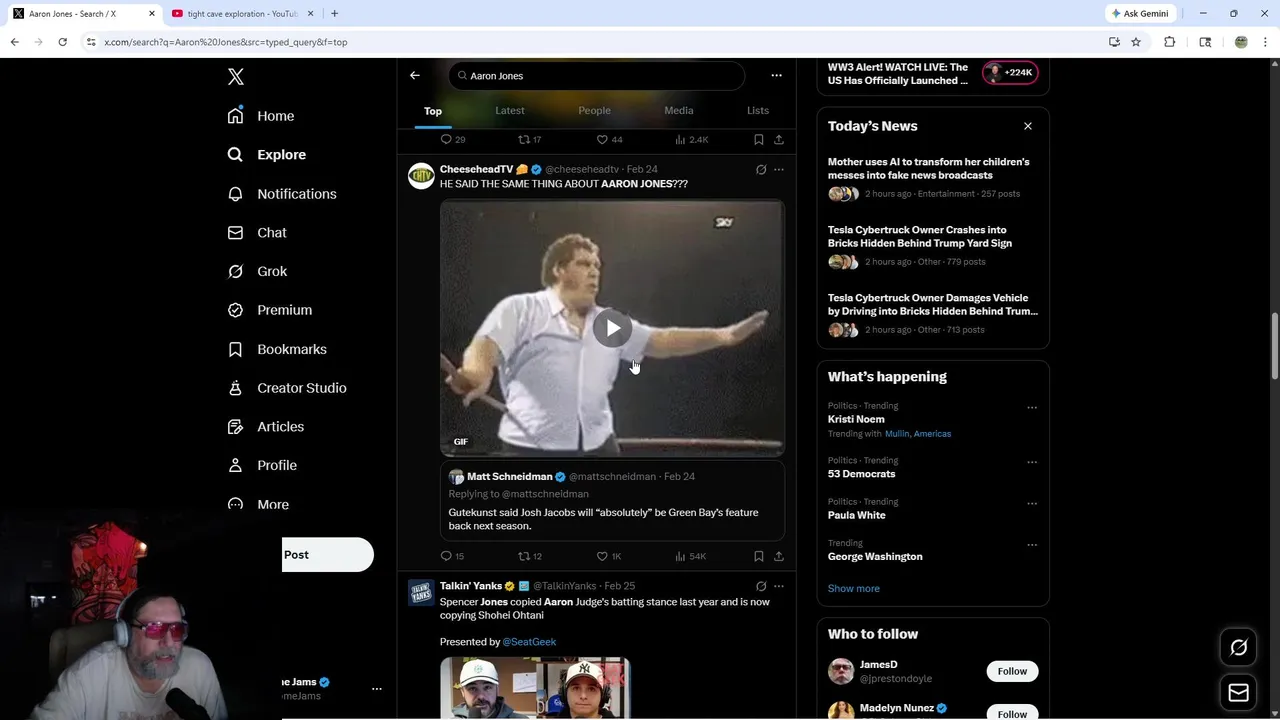Open the @SeatGeek mention link
Viewport: 1280px width, 720px height.
[529, 642]
